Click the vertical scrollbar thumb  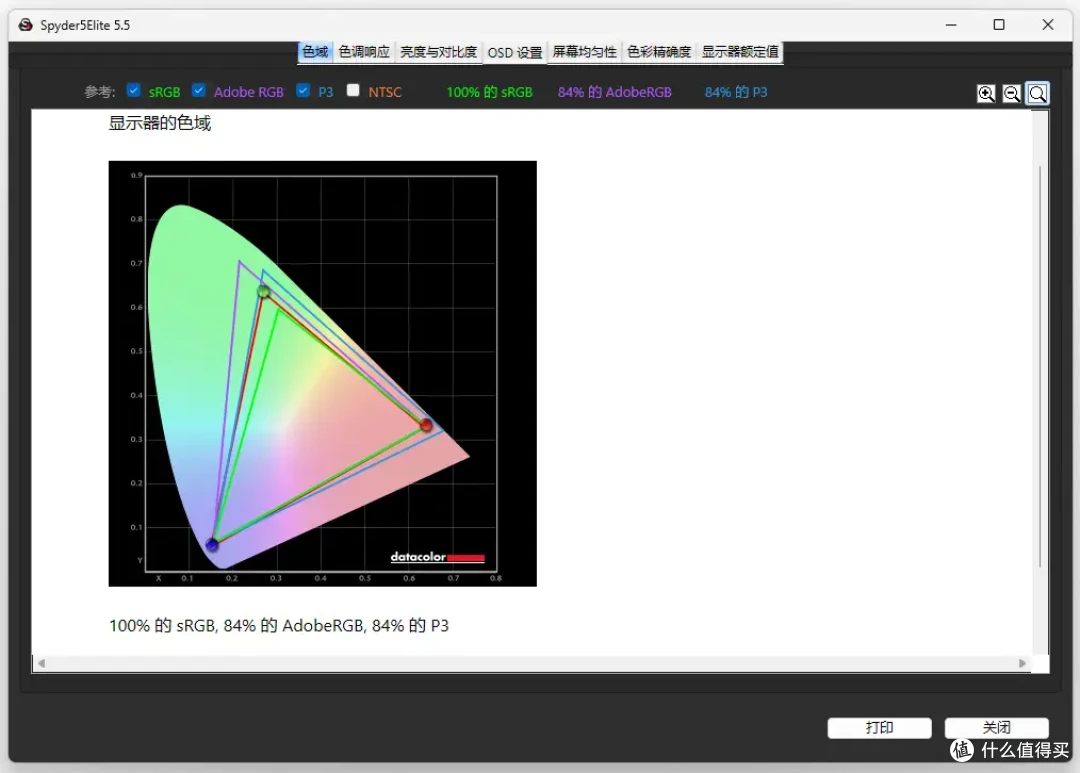coord(1040,367)
